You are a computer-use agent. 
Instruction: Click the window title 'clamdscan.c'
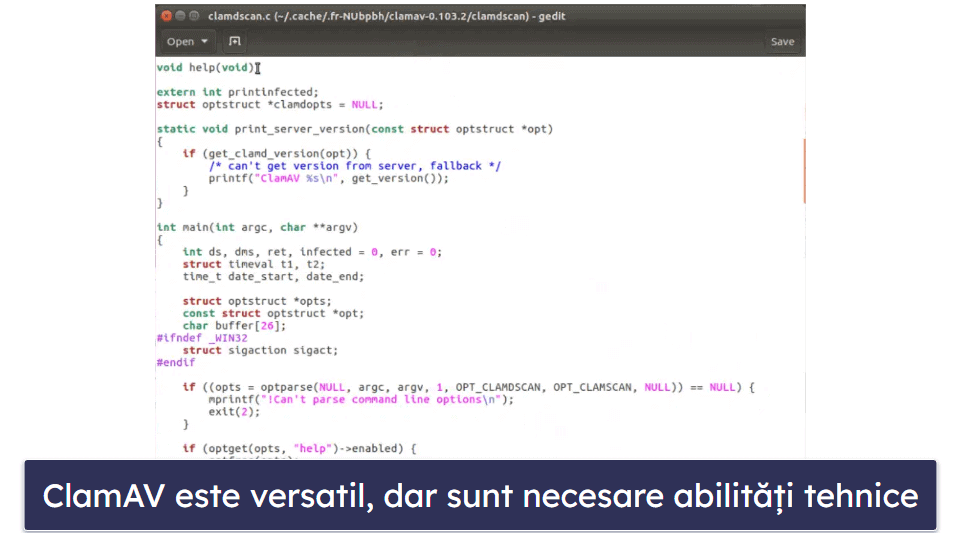click(x=239, y=16)
